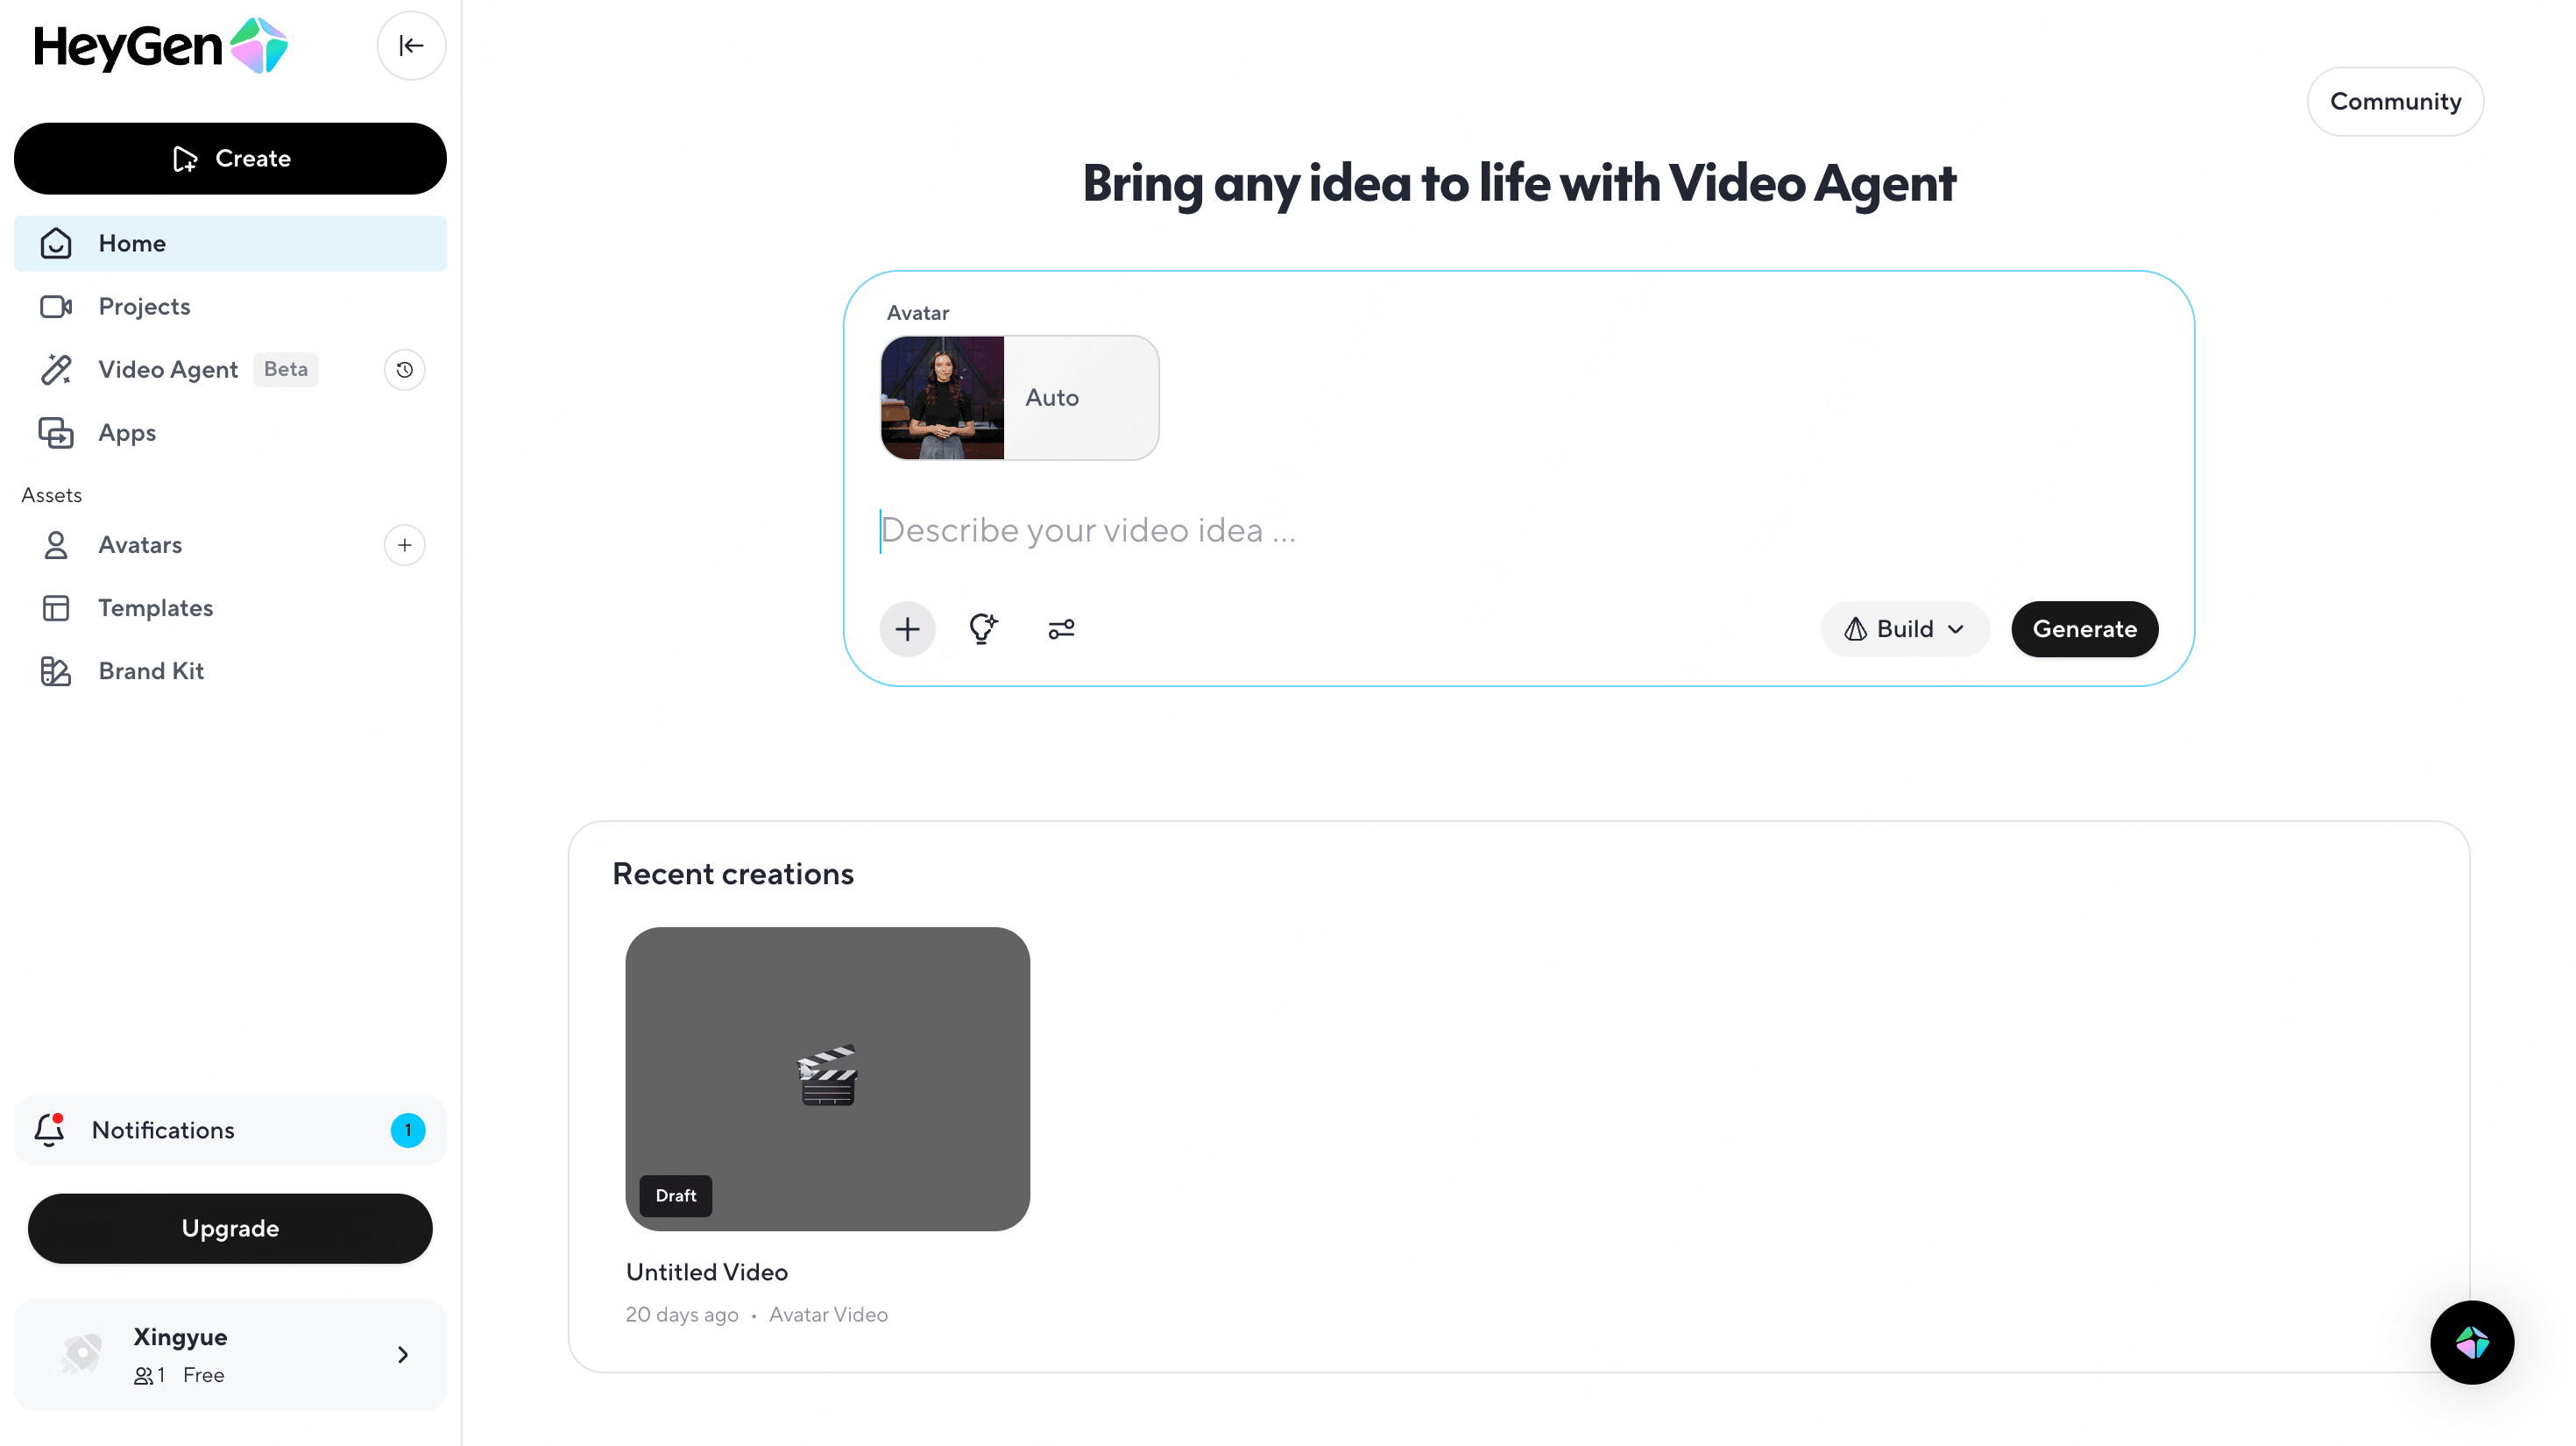Screen dimensions: 2576x1446
Task: Open the Auto avatar selector
Action: coord(1019,398)
